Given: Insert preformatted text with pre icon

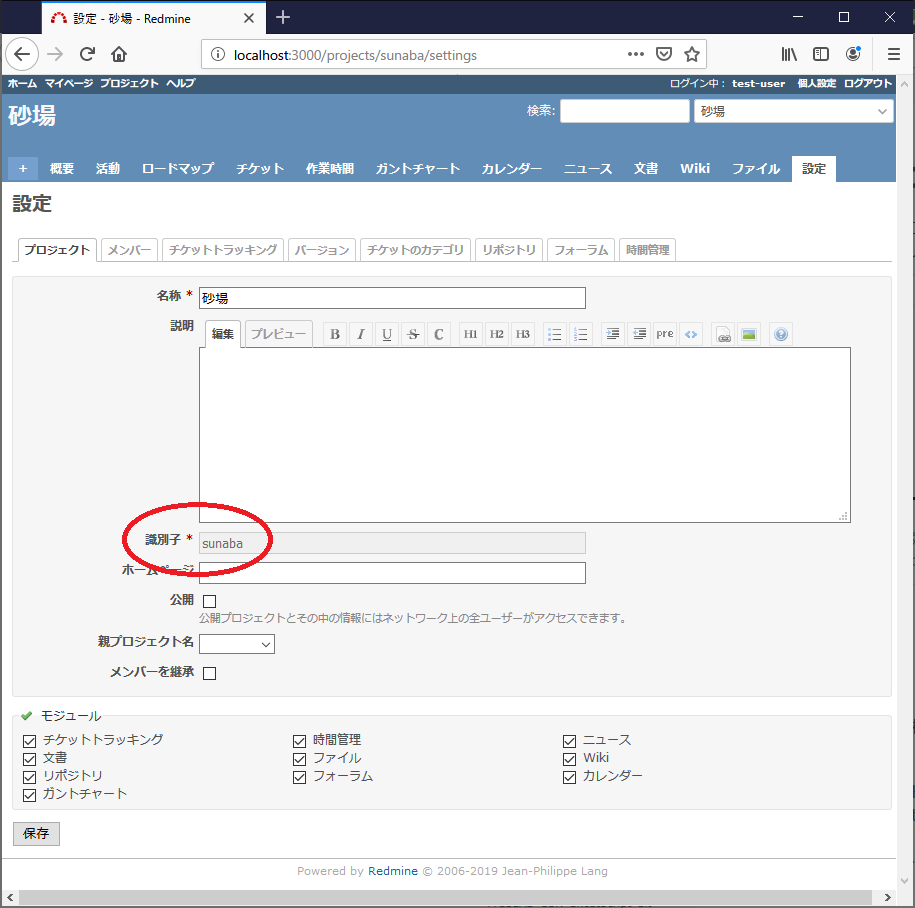Looking at the screenshot, I should (665, 334).
